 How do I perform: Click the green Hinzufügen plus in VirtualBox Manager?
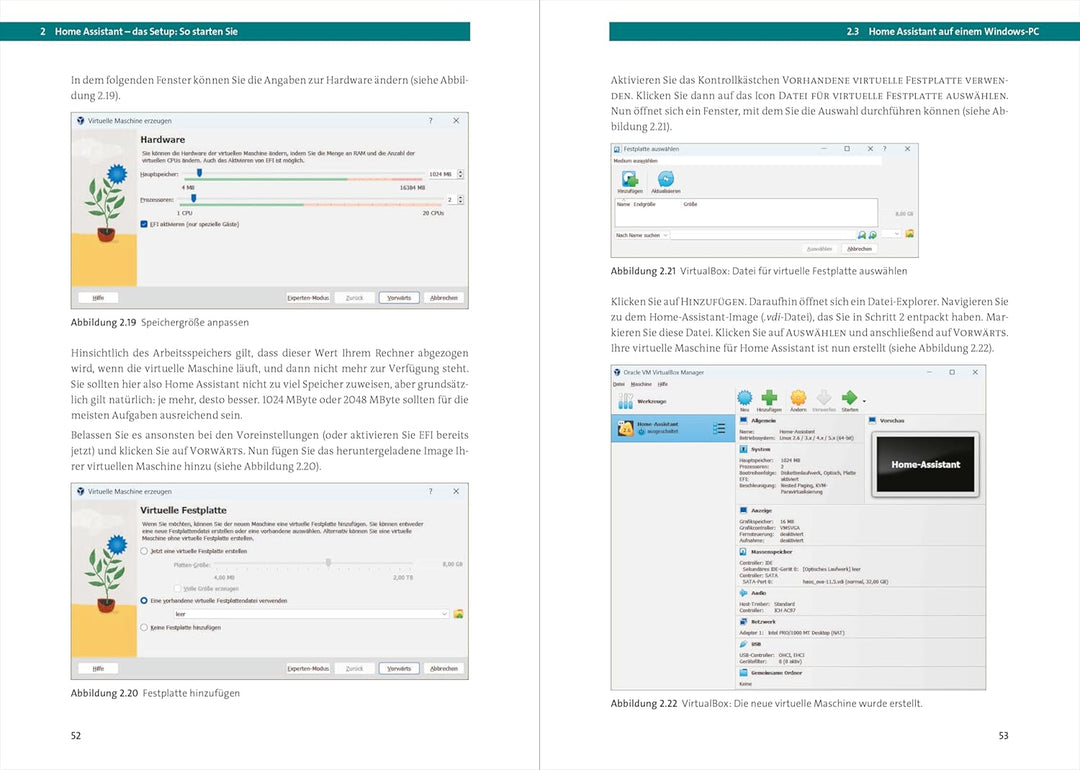coord(769,399)
